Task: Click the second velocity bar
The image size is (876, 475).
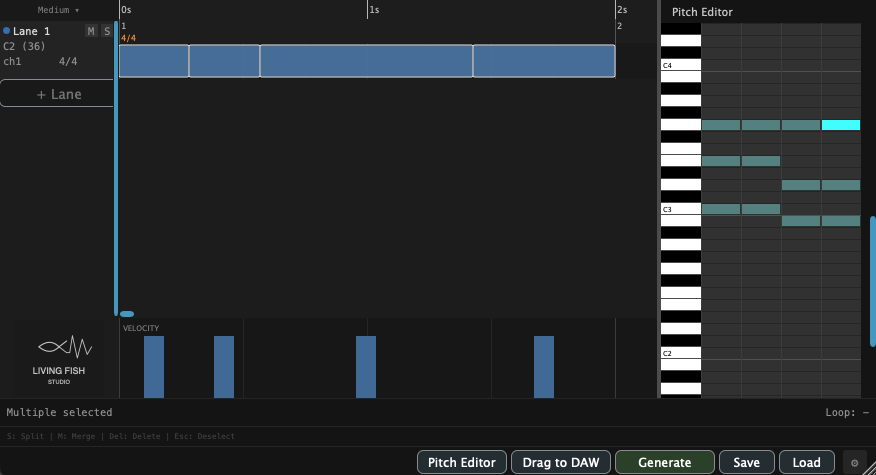Action: tap(224, 367)
